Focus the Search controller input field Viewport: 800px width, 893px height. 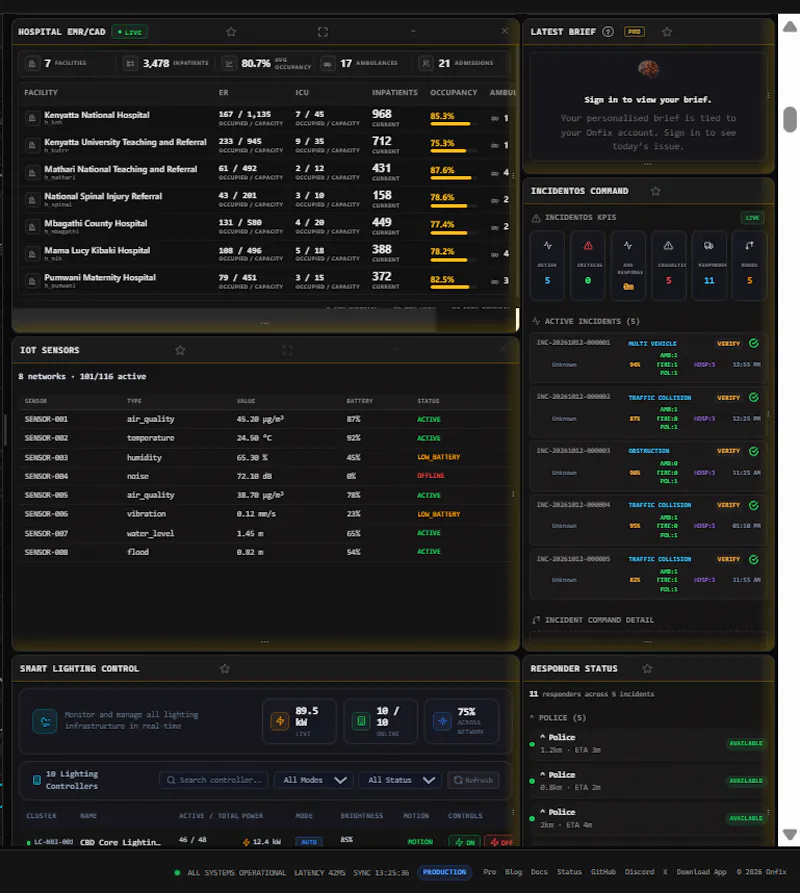214,780
